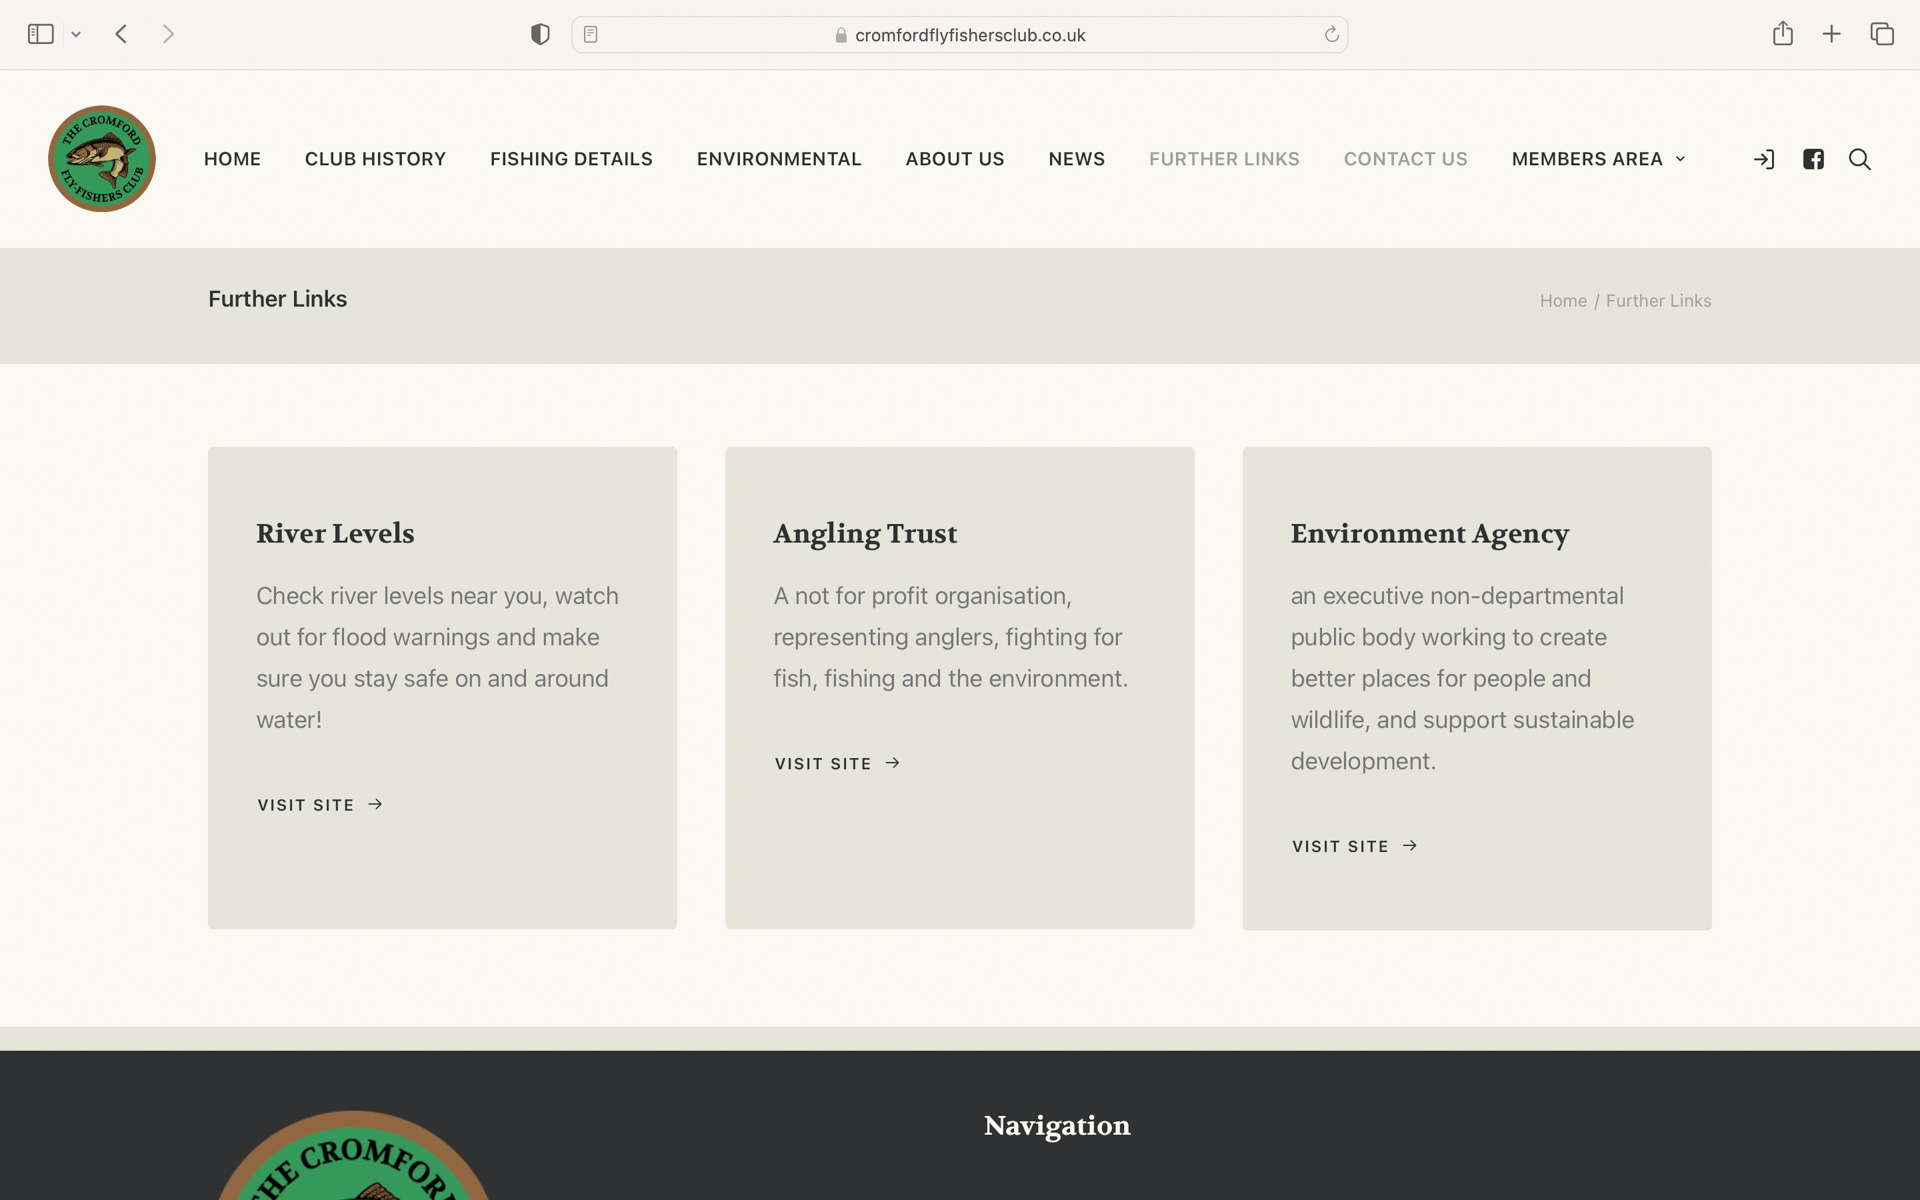The width and height of the screenshot is (1920, 1200).
Task: Toggle the Safari sidebar
Action: click(40, 34)
